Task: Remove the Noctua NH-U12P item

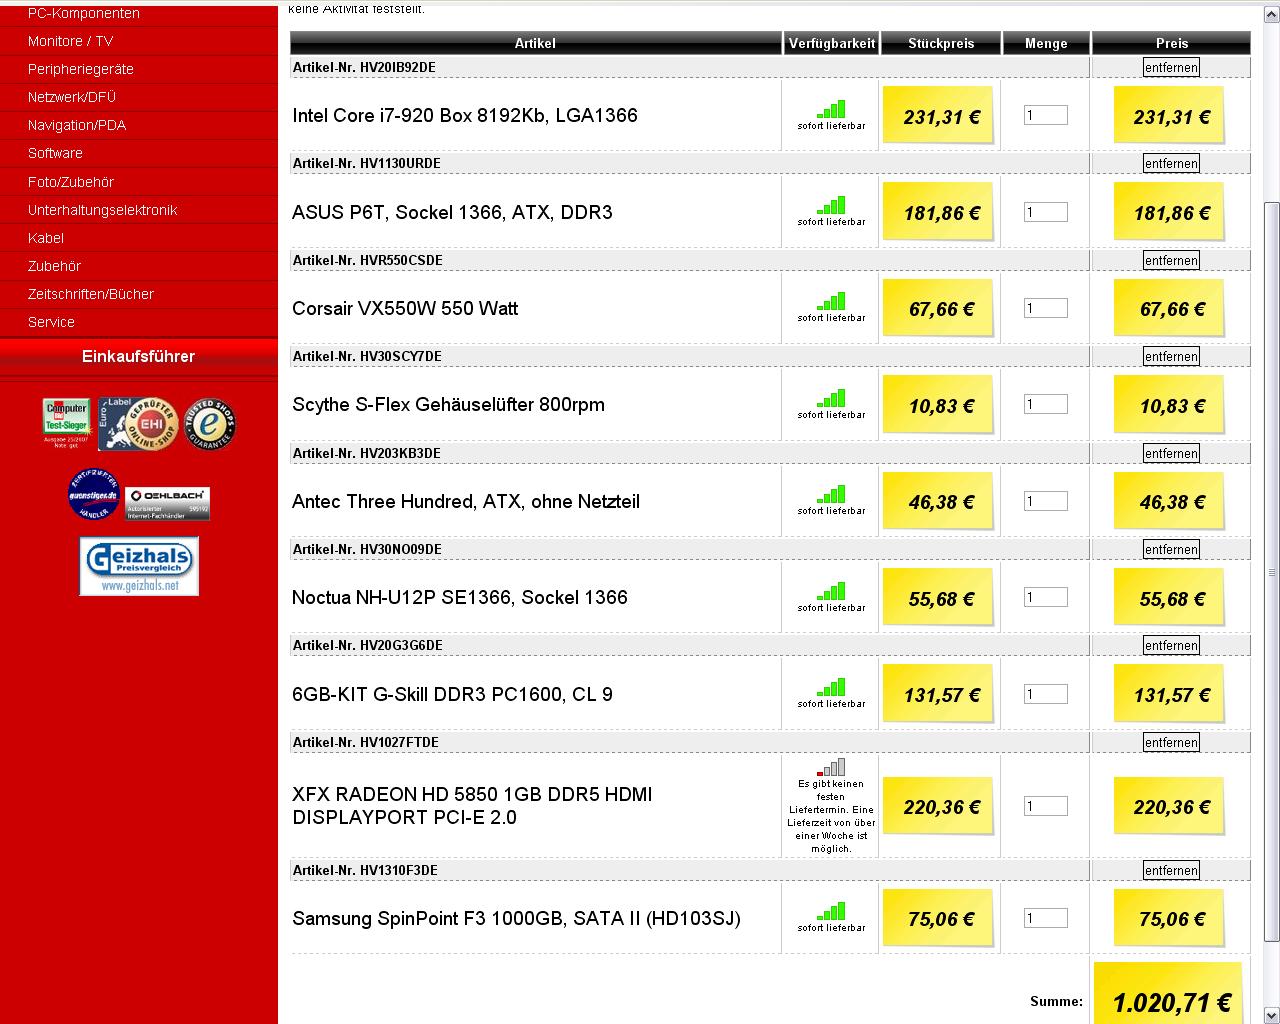Action: click(1171, 549)
